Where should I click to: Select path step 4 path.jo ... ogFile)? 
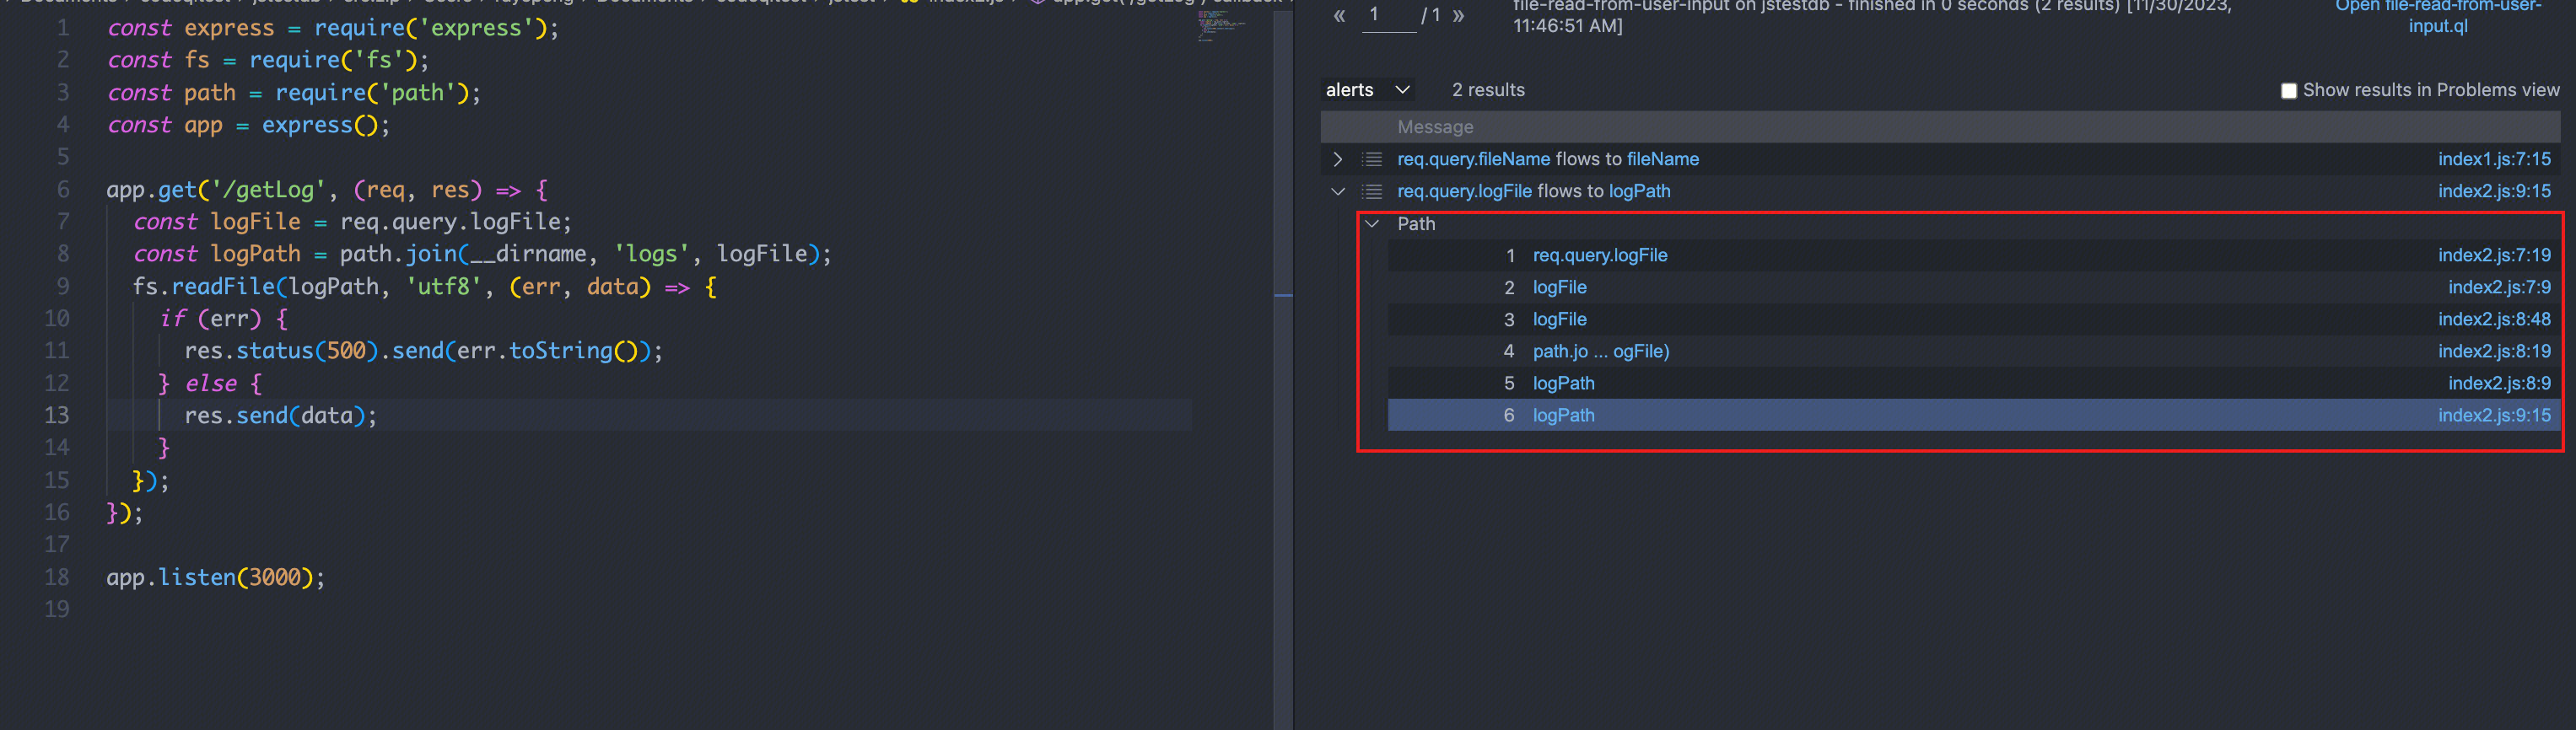click(1600, 351)
